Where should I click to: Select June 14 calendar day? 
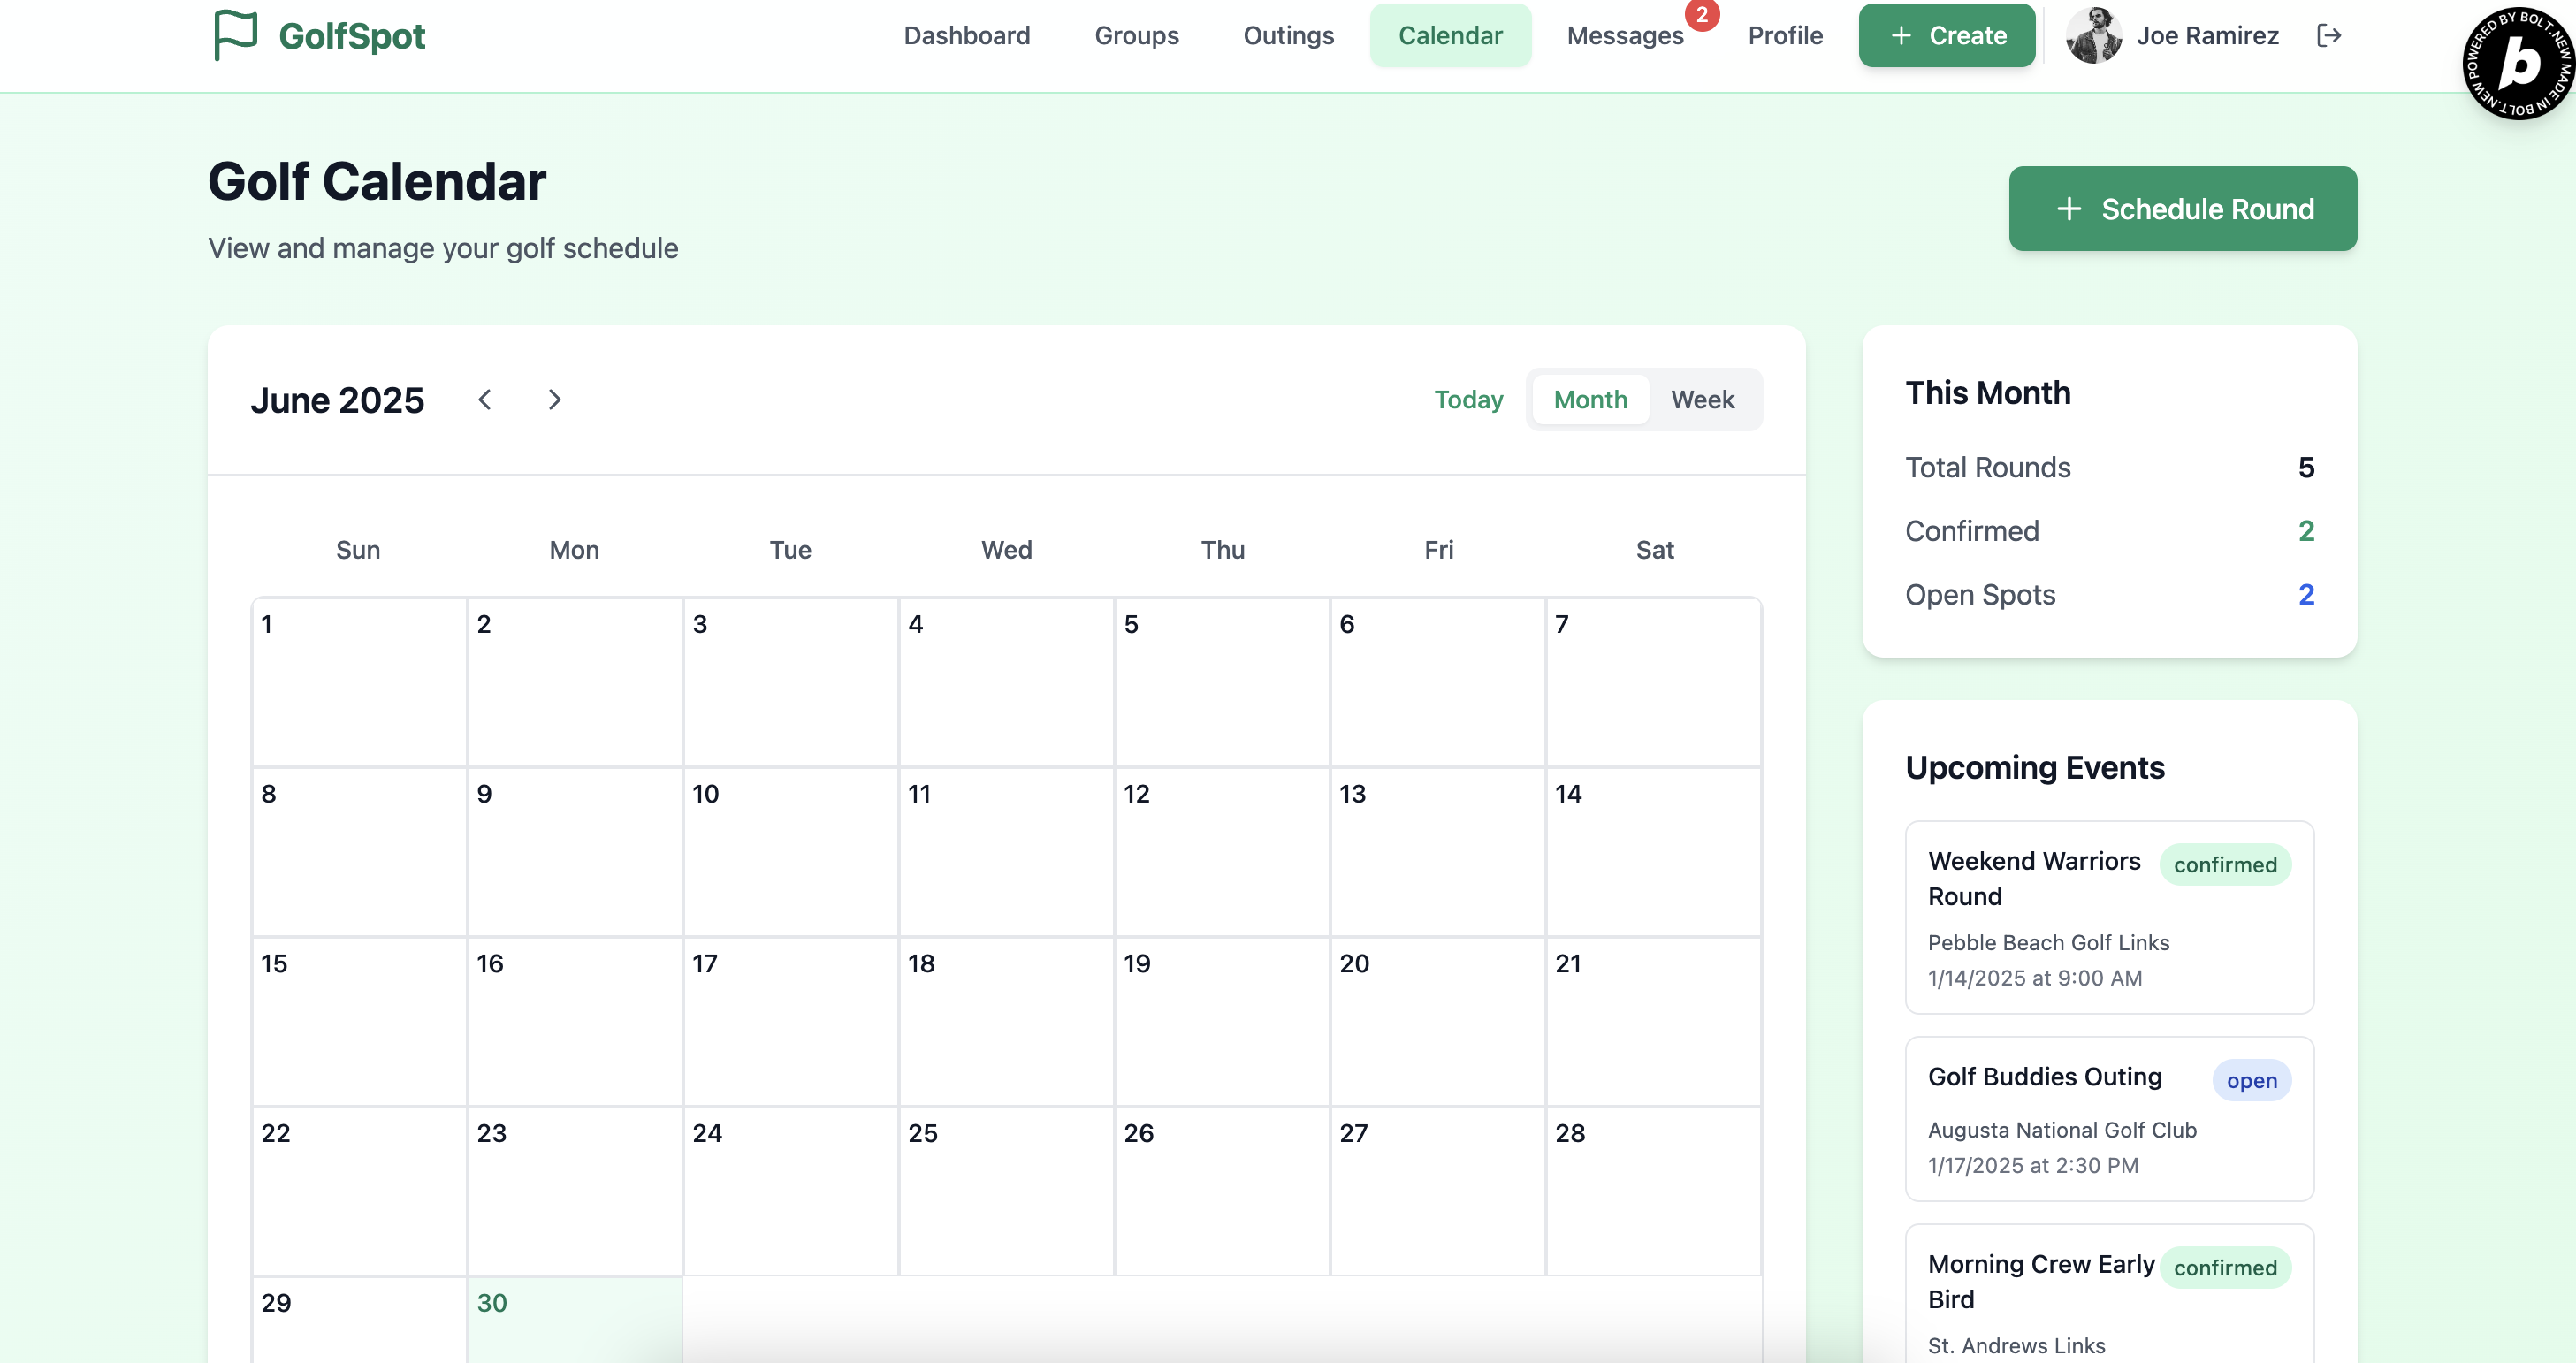pyautogui.click(x=1652, y=850)
